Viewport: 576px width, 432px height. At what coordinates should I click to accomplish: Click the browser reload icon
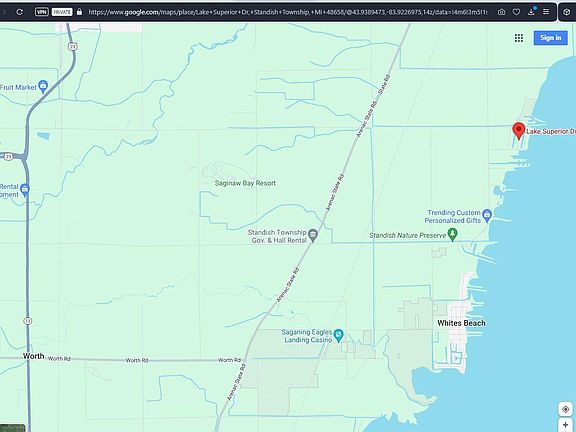[x=19, y=12]
